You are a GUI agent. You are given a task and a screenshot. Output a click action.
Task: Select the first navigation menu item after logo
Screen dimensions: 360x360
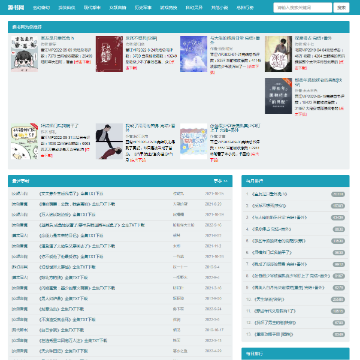pos(41,7)
